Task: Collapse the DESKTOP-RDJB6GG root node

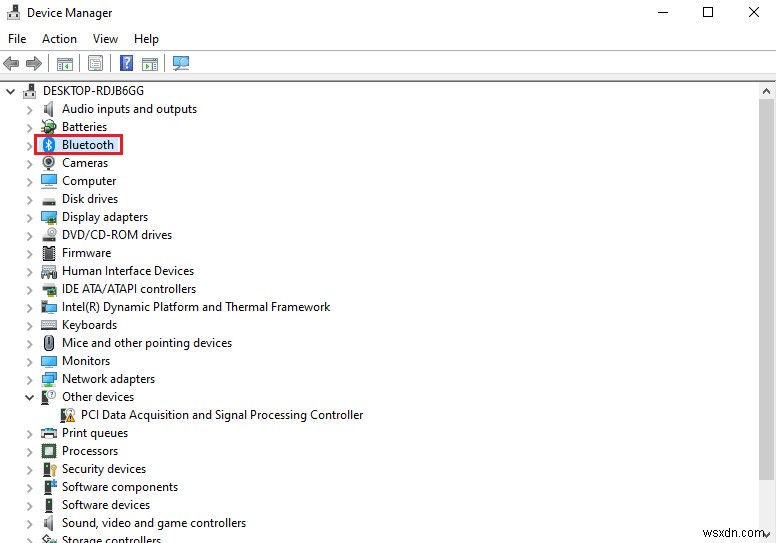Action: [10, 91]
